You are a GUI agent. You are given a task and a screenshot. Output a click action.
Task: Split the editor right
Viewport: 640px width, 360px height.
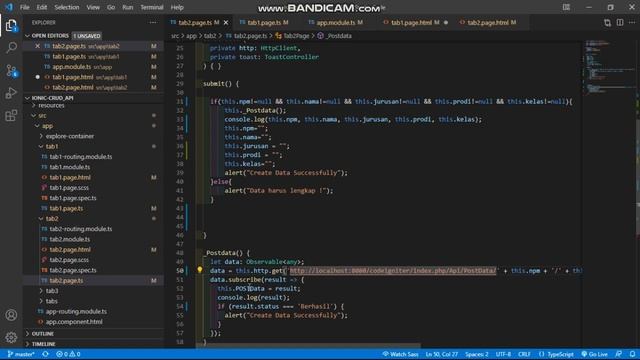pos(620,23)
